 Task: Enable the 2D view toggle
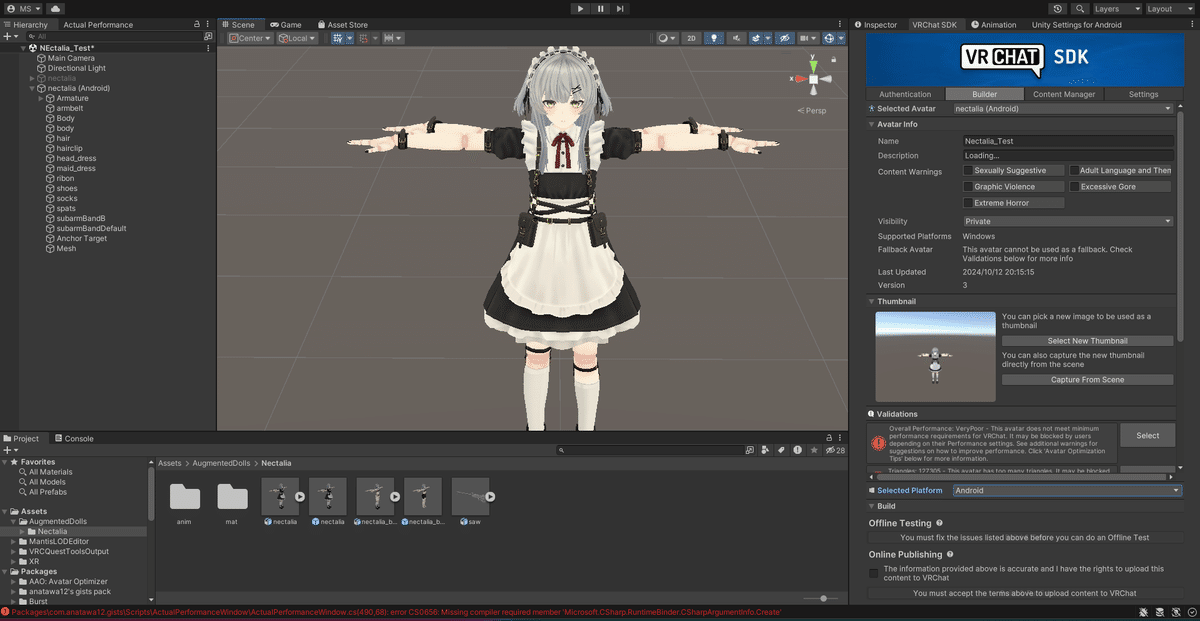point(691,38)
